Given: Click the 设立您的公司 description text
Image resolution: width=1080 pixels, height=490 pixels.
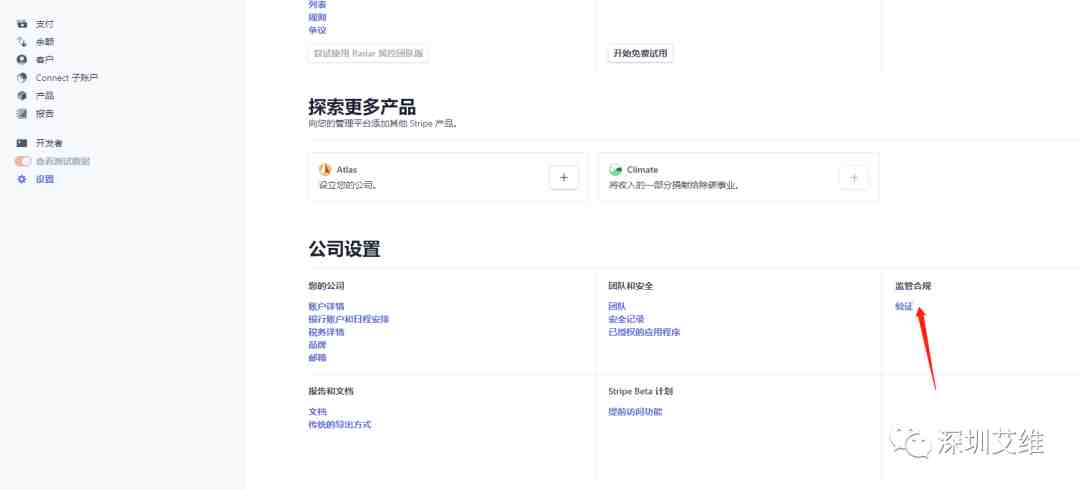Looking at the screenshot, I should [x=348, y=185].
